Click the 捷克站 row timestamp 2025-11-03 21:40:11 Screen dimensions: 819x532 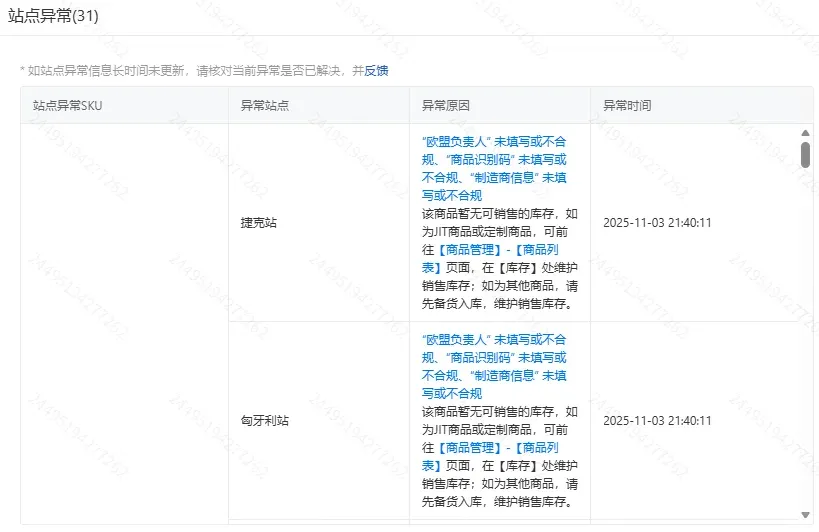point(657,222)
